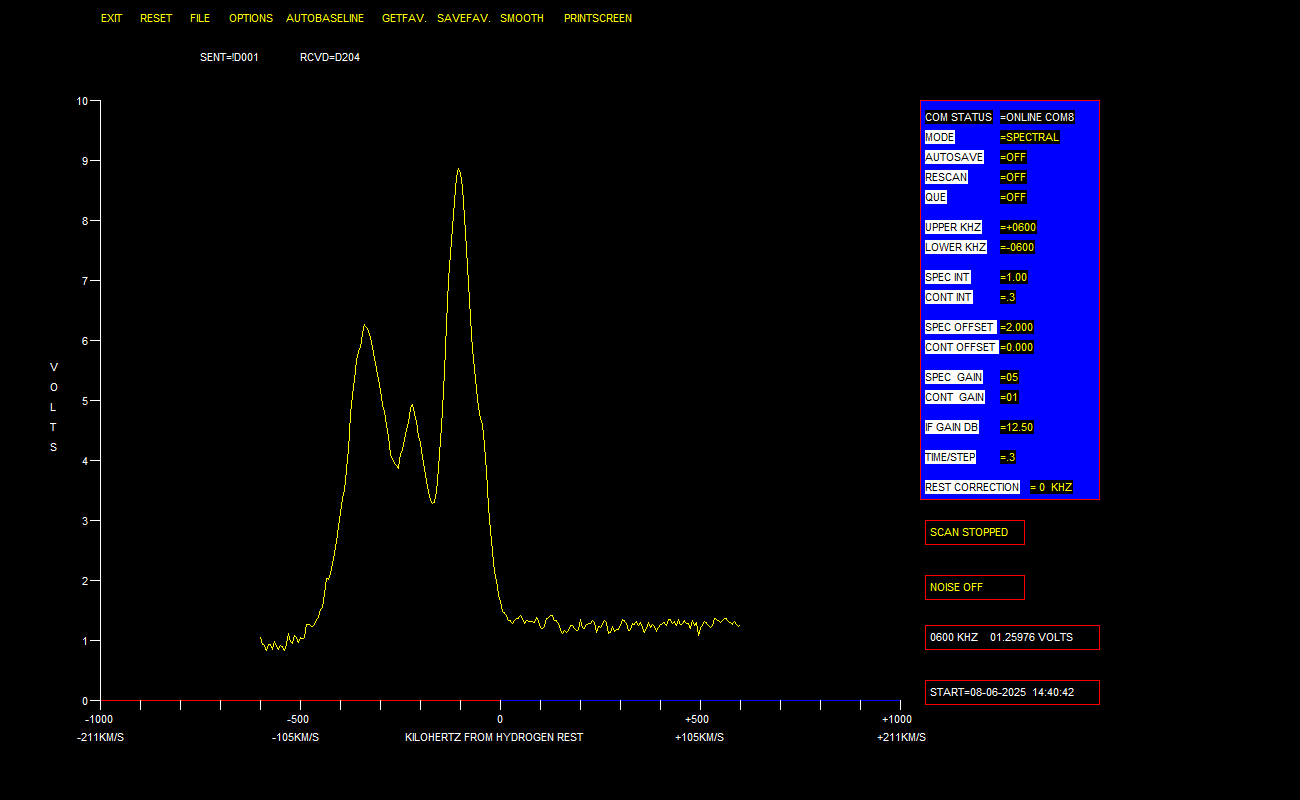
Task: Run AUTOBASELINE from the top bar
Action: coord(325,18)
